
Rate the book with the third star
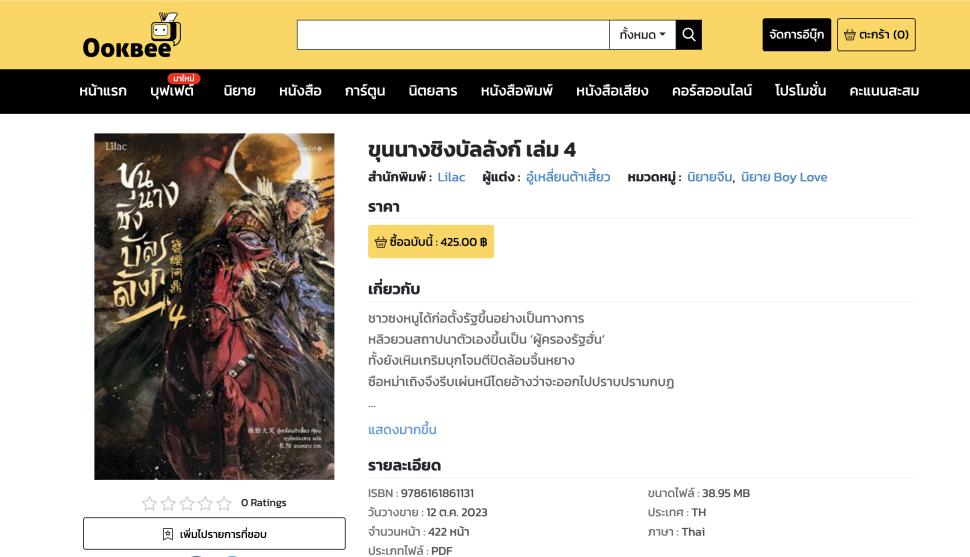(187, 503)
